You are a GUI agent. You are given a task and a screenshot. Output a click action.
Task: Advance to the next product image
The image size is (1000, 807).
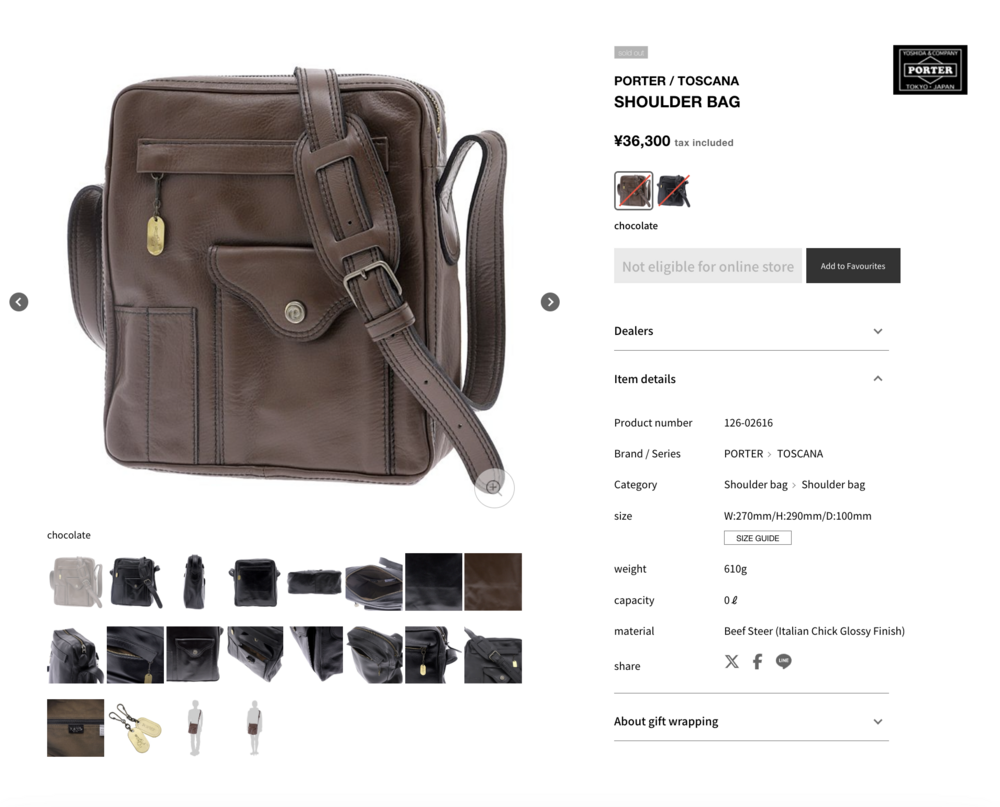(x=550, y=302)
